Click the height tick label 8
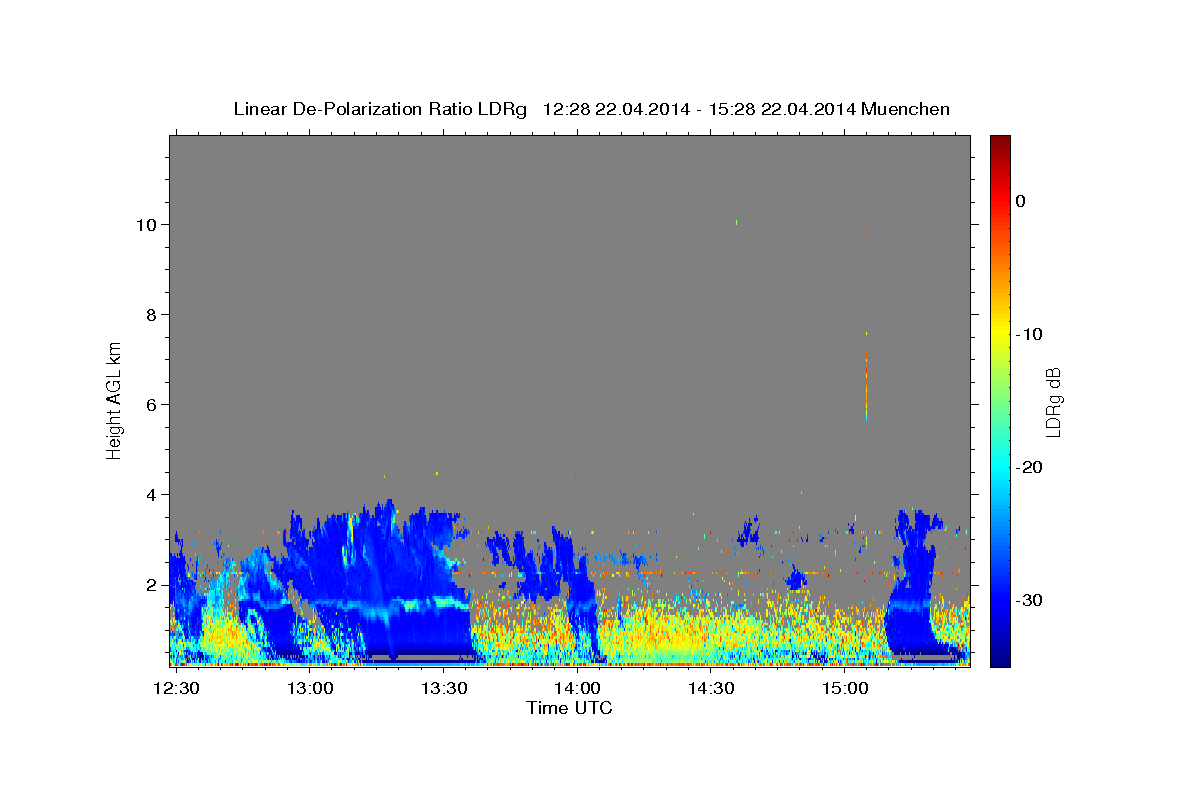This screenshot has width=1200, height=800. pyautogui.click(x=151, y=315)
